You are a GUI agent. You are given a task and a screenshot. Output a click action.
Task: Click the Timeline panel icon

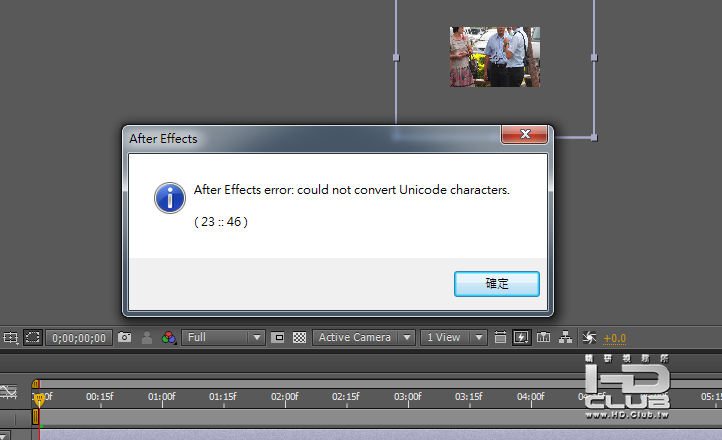pyautogui.click(x=543, y=337)
